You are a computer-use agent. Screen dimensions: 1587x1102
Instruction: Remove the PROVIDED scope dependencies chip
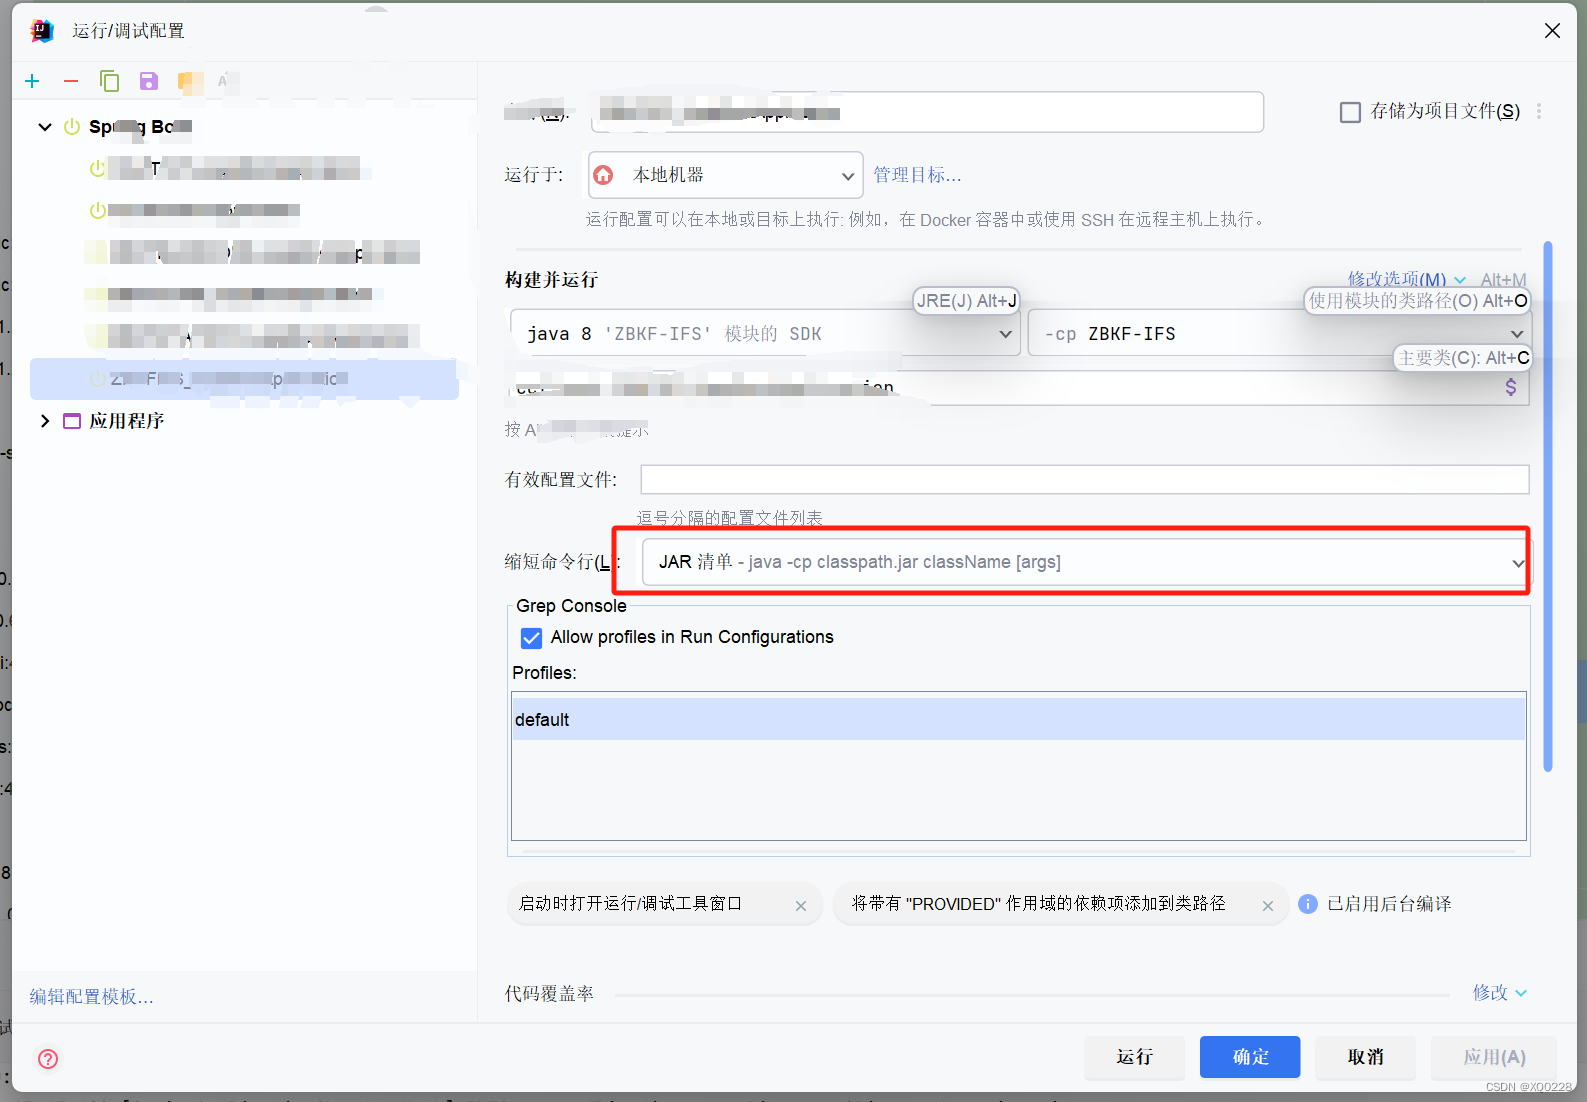click(x=1267, y=906)
